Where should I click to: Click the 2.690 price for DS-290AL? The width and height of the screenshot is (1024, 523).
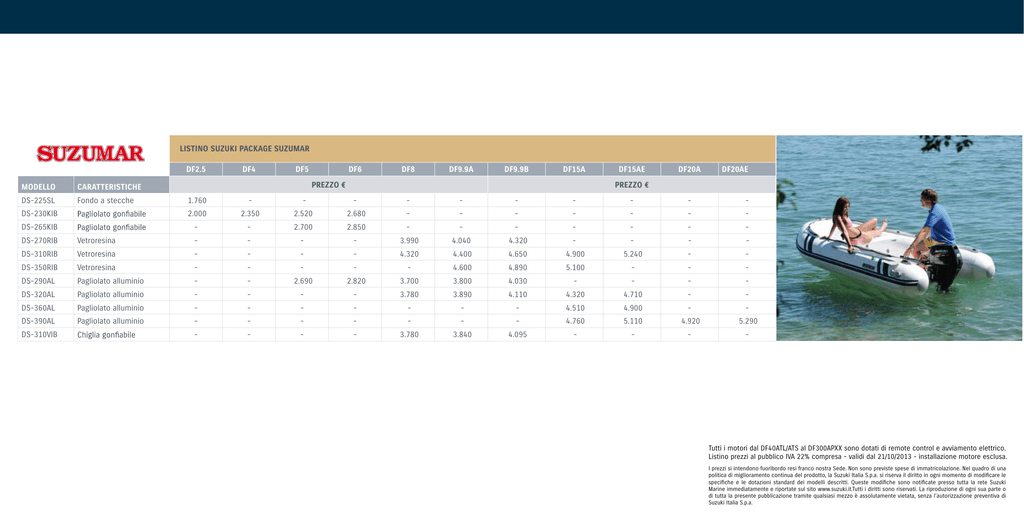[303, 281]
